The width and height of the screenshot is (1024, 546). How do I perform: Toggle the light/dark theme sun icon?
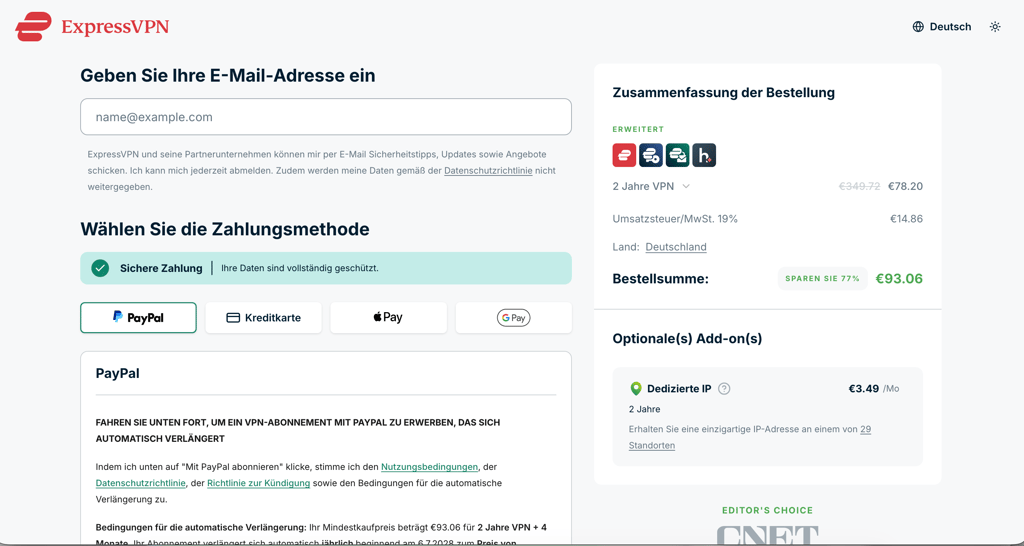(995, 27)
